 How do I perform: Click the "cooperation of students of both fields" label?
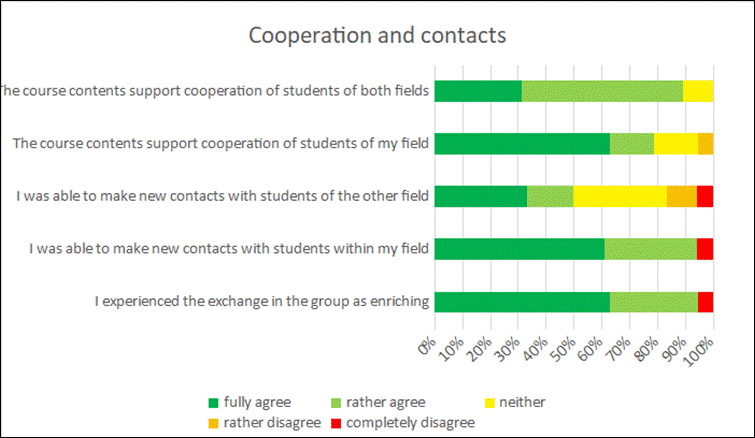[213, 91]
